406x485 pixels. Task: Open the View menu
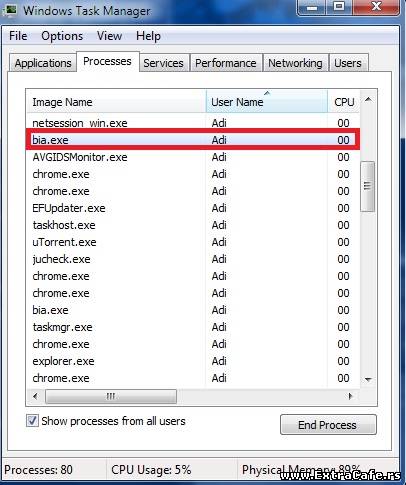click(109, 36)
